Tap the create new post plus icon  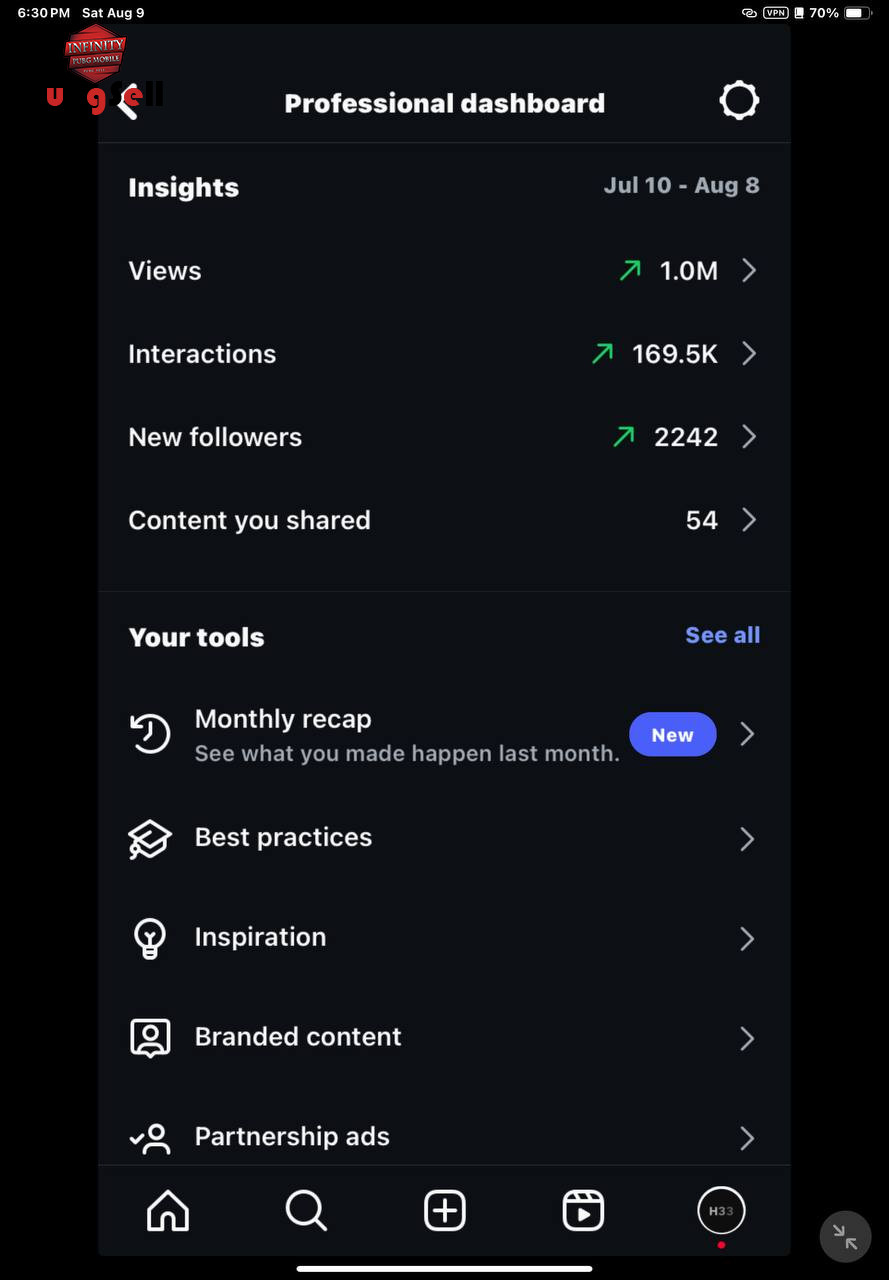pos(445,1211)
